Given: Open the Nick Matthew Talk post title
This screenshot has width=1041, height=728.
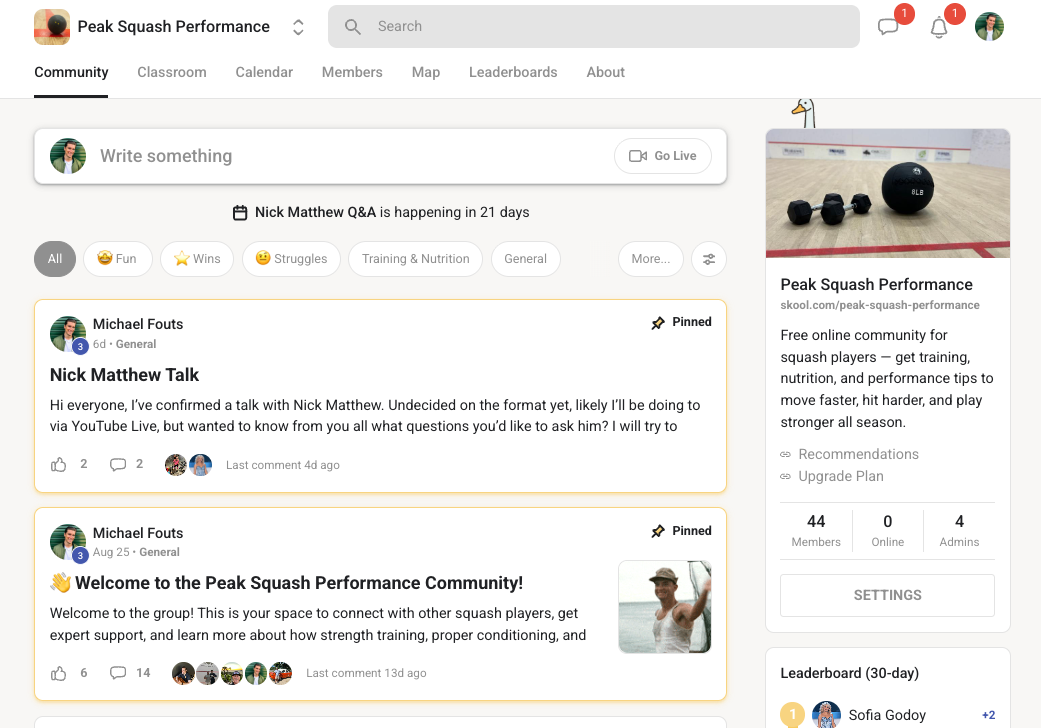Looking at the screenshot, I should point(124,375).
